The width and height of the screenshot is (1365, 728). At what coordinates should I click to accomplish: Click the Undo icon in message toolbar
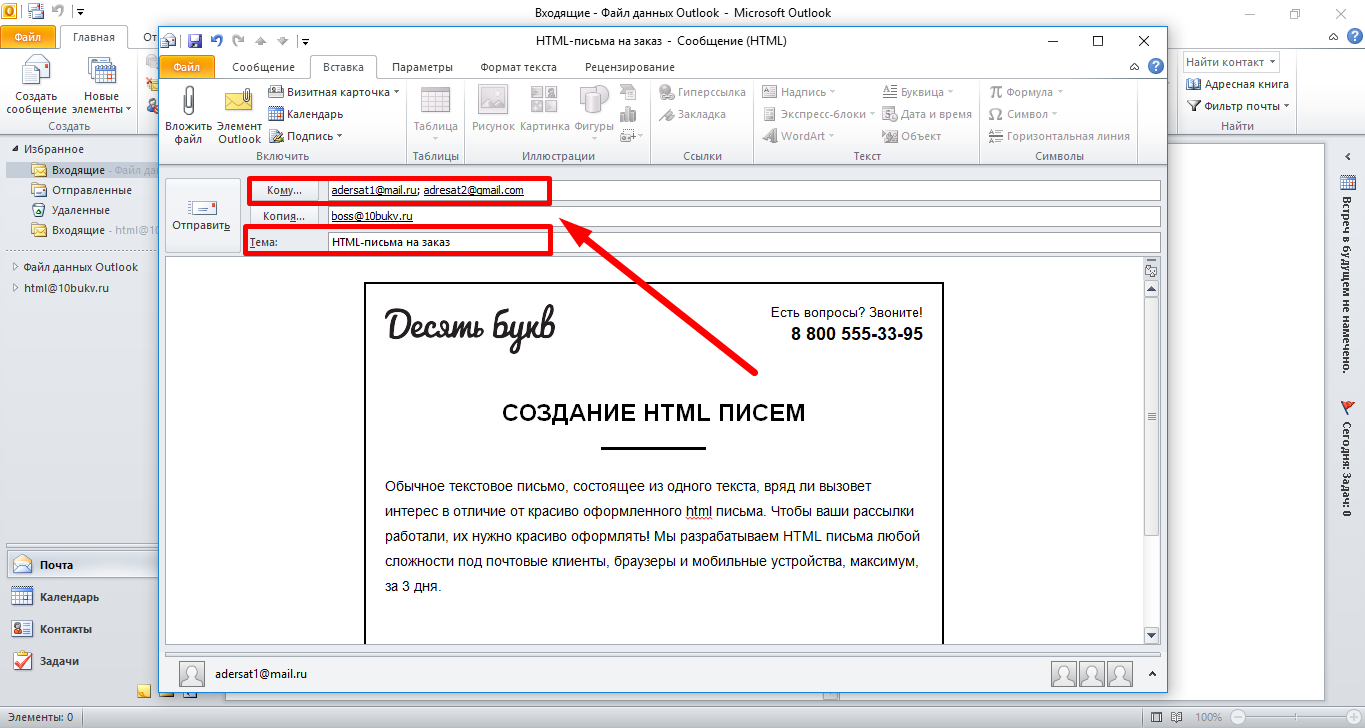(216, 41)
